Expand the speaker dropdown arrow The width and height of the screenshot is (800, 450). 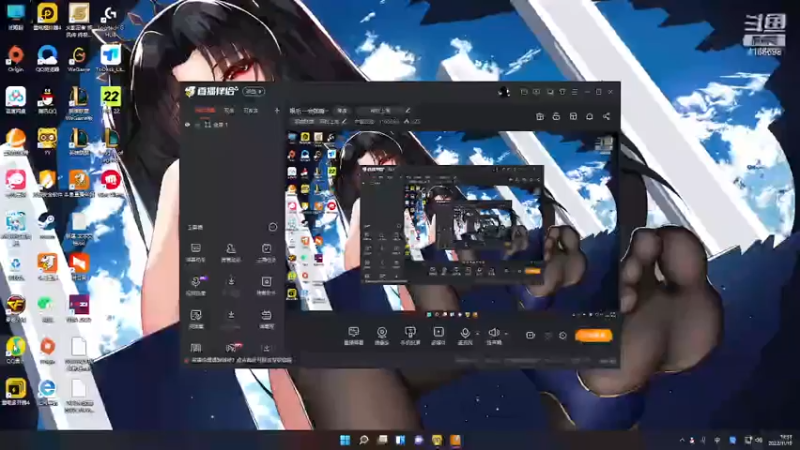tap(506, 334)
